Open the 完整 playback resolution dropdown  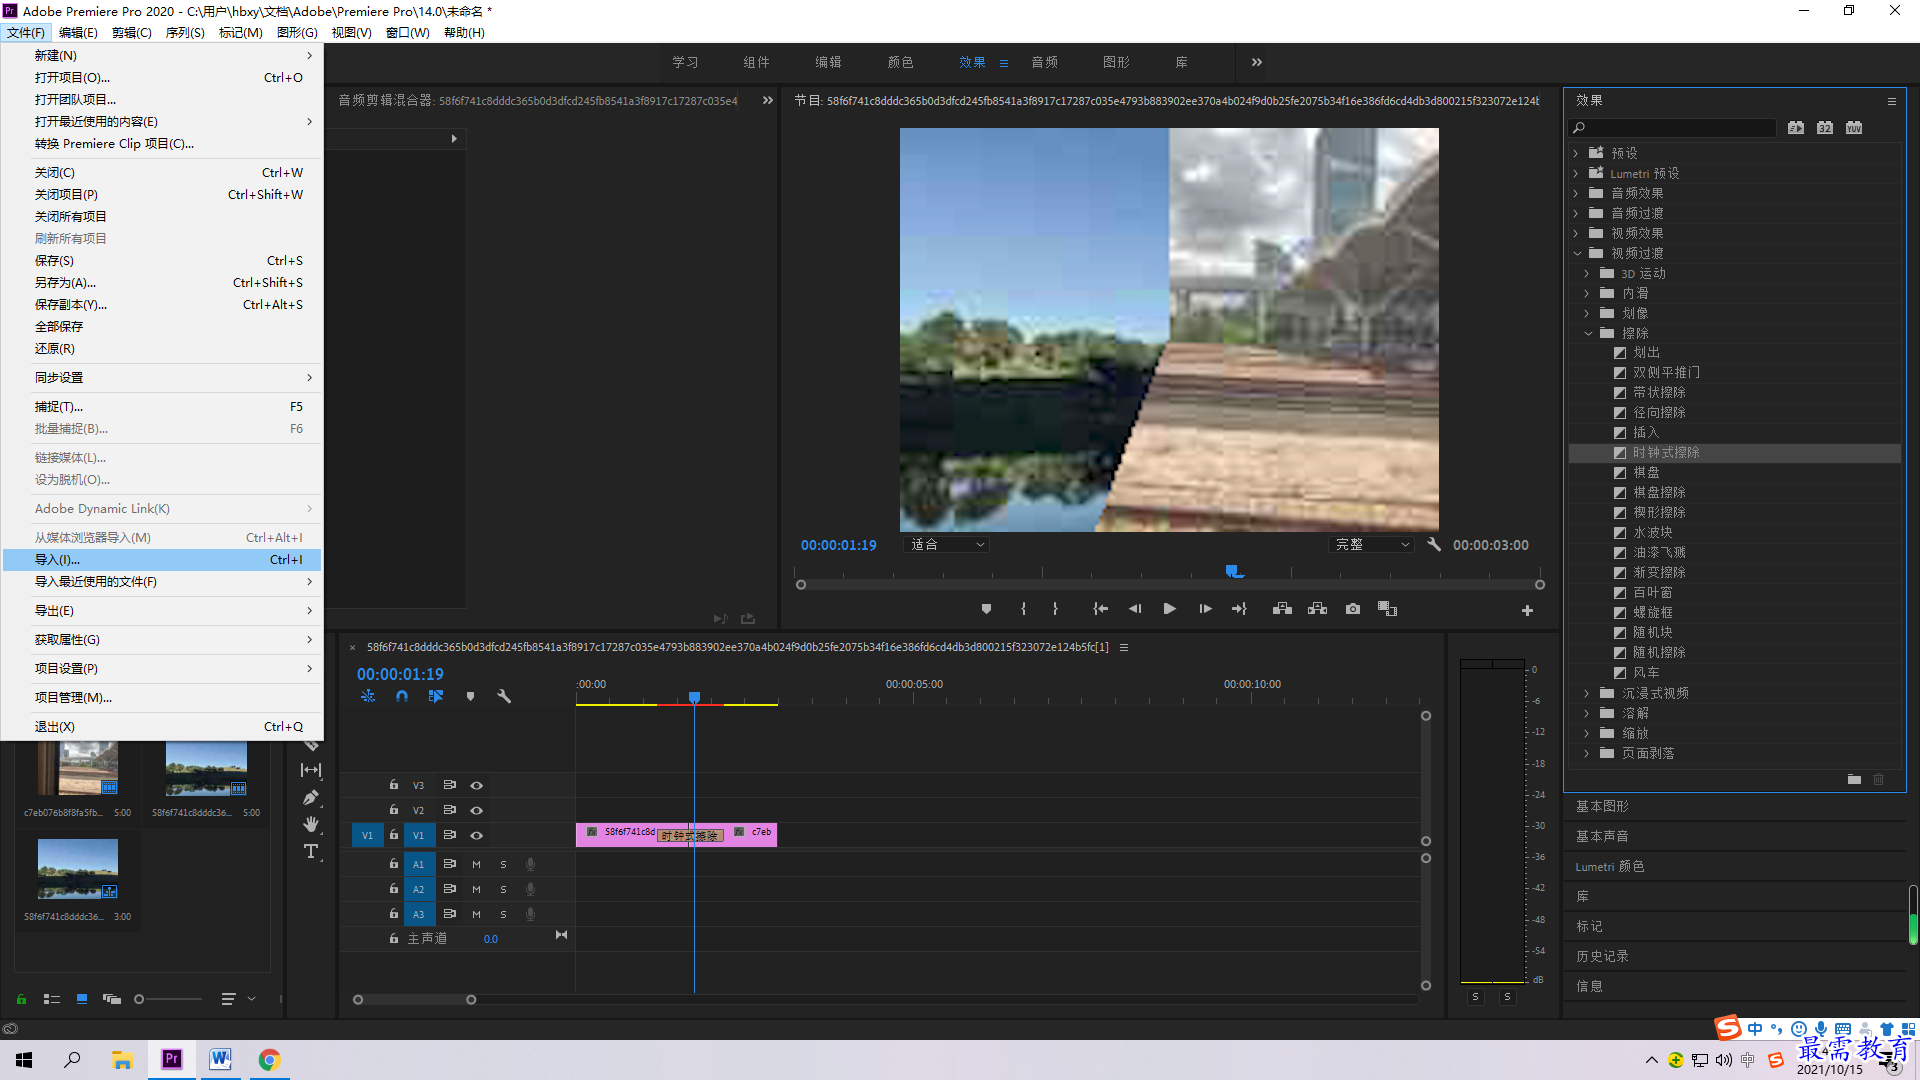pyautogui.click(x=1372, y=545)
